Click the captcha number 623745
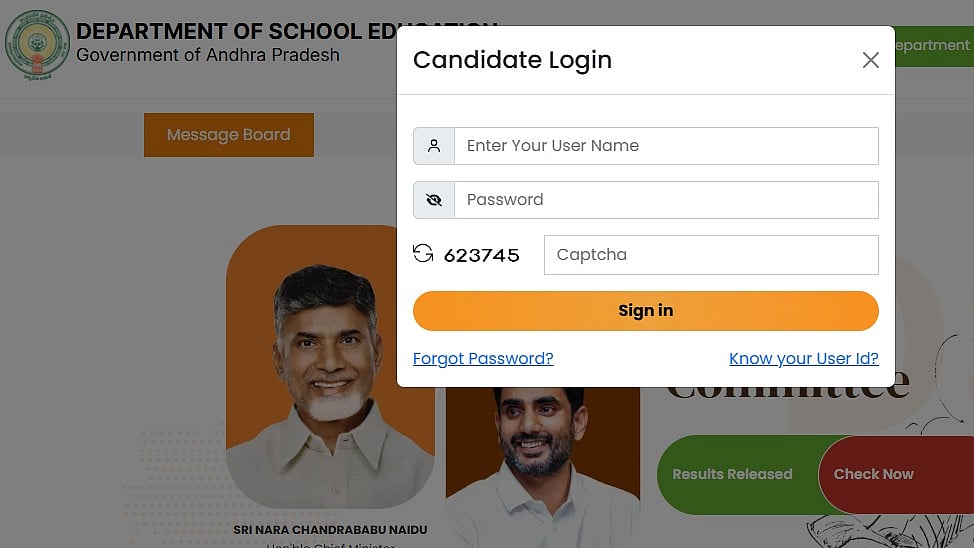 click(482, 255)
